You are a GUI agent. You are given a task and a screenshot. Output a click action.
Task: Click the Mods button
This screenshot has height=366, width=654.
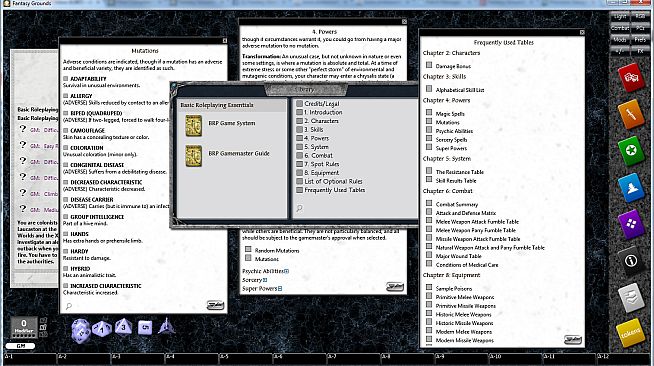tap(620, 40)
